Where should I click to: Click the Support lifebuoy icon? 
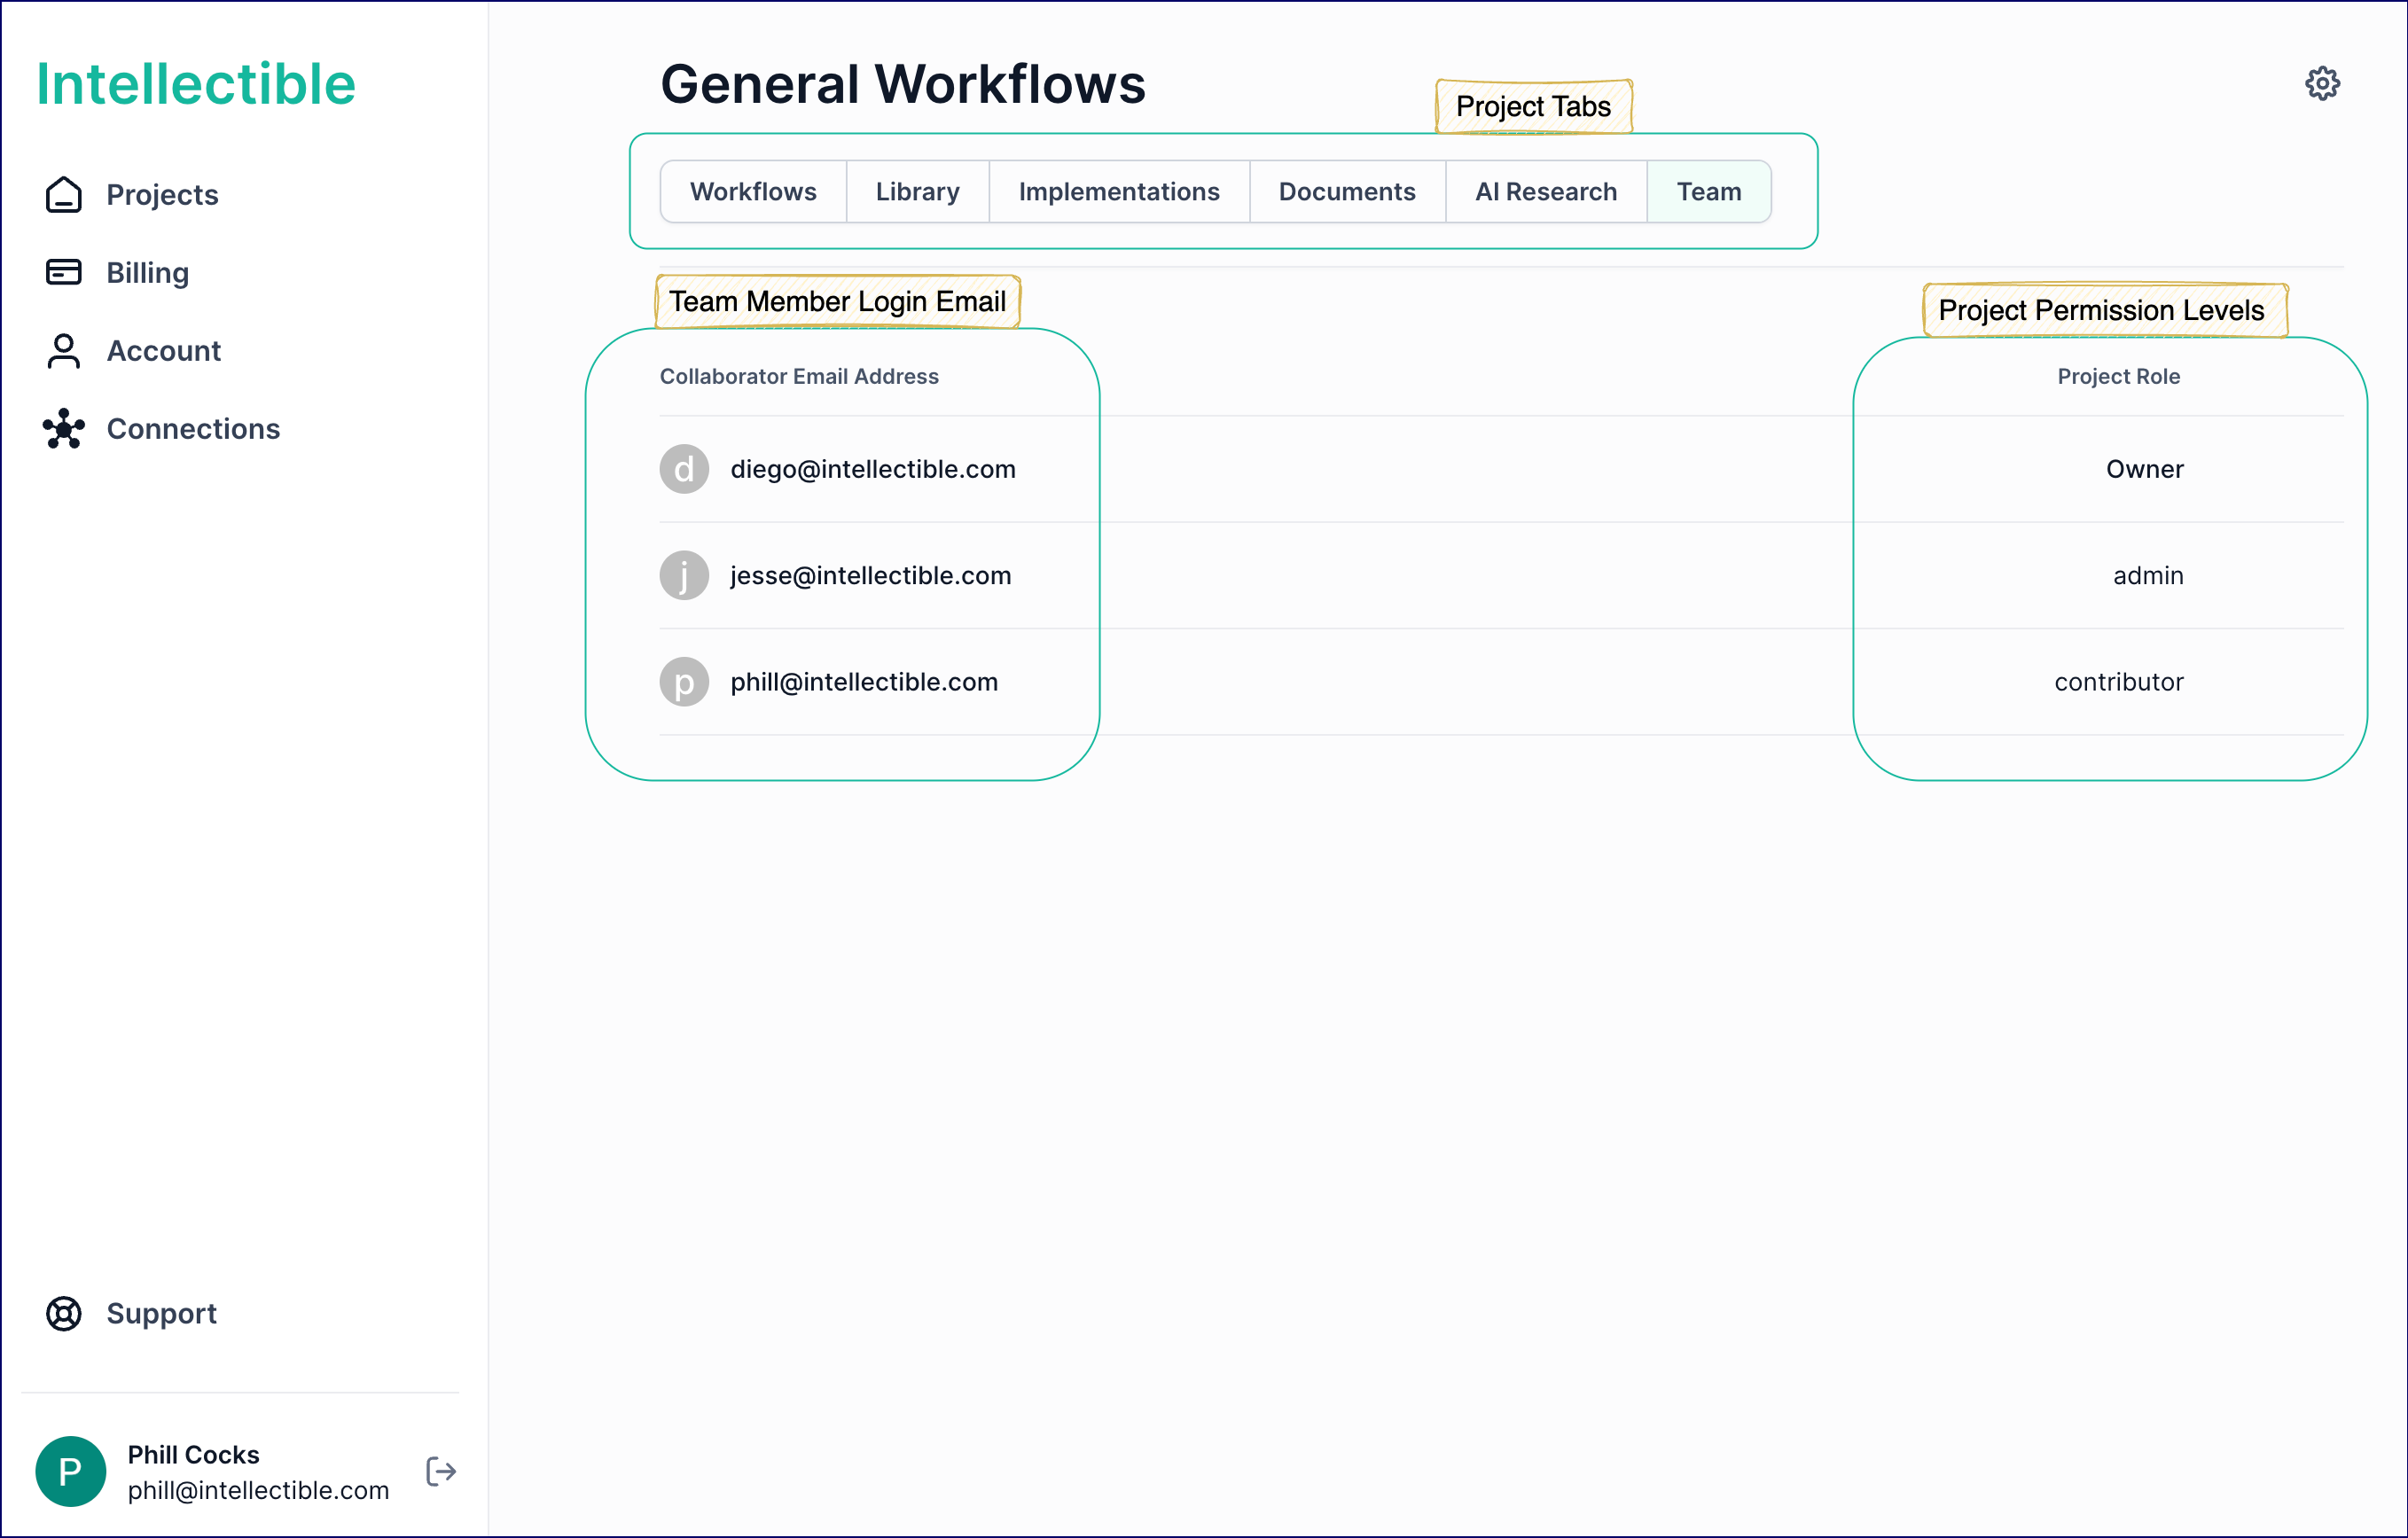tap(64, 1313)
